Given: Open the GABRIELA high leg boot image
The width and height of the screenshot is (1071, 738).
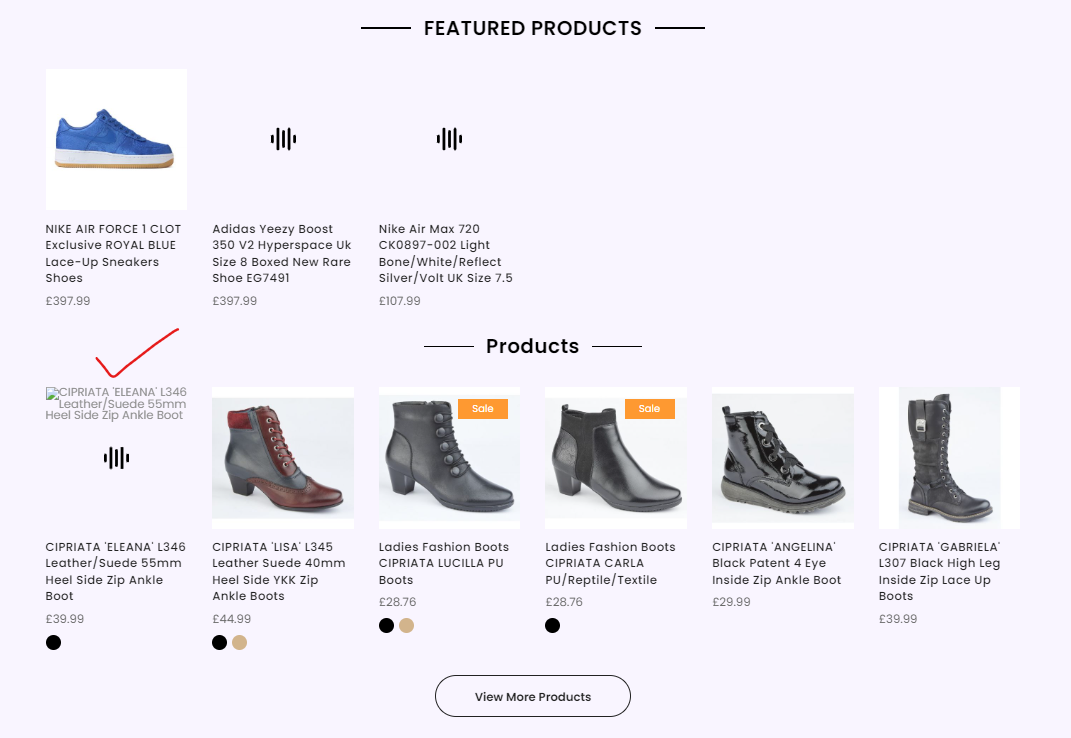Looking at the screenshot, I should tap(949, 458).
